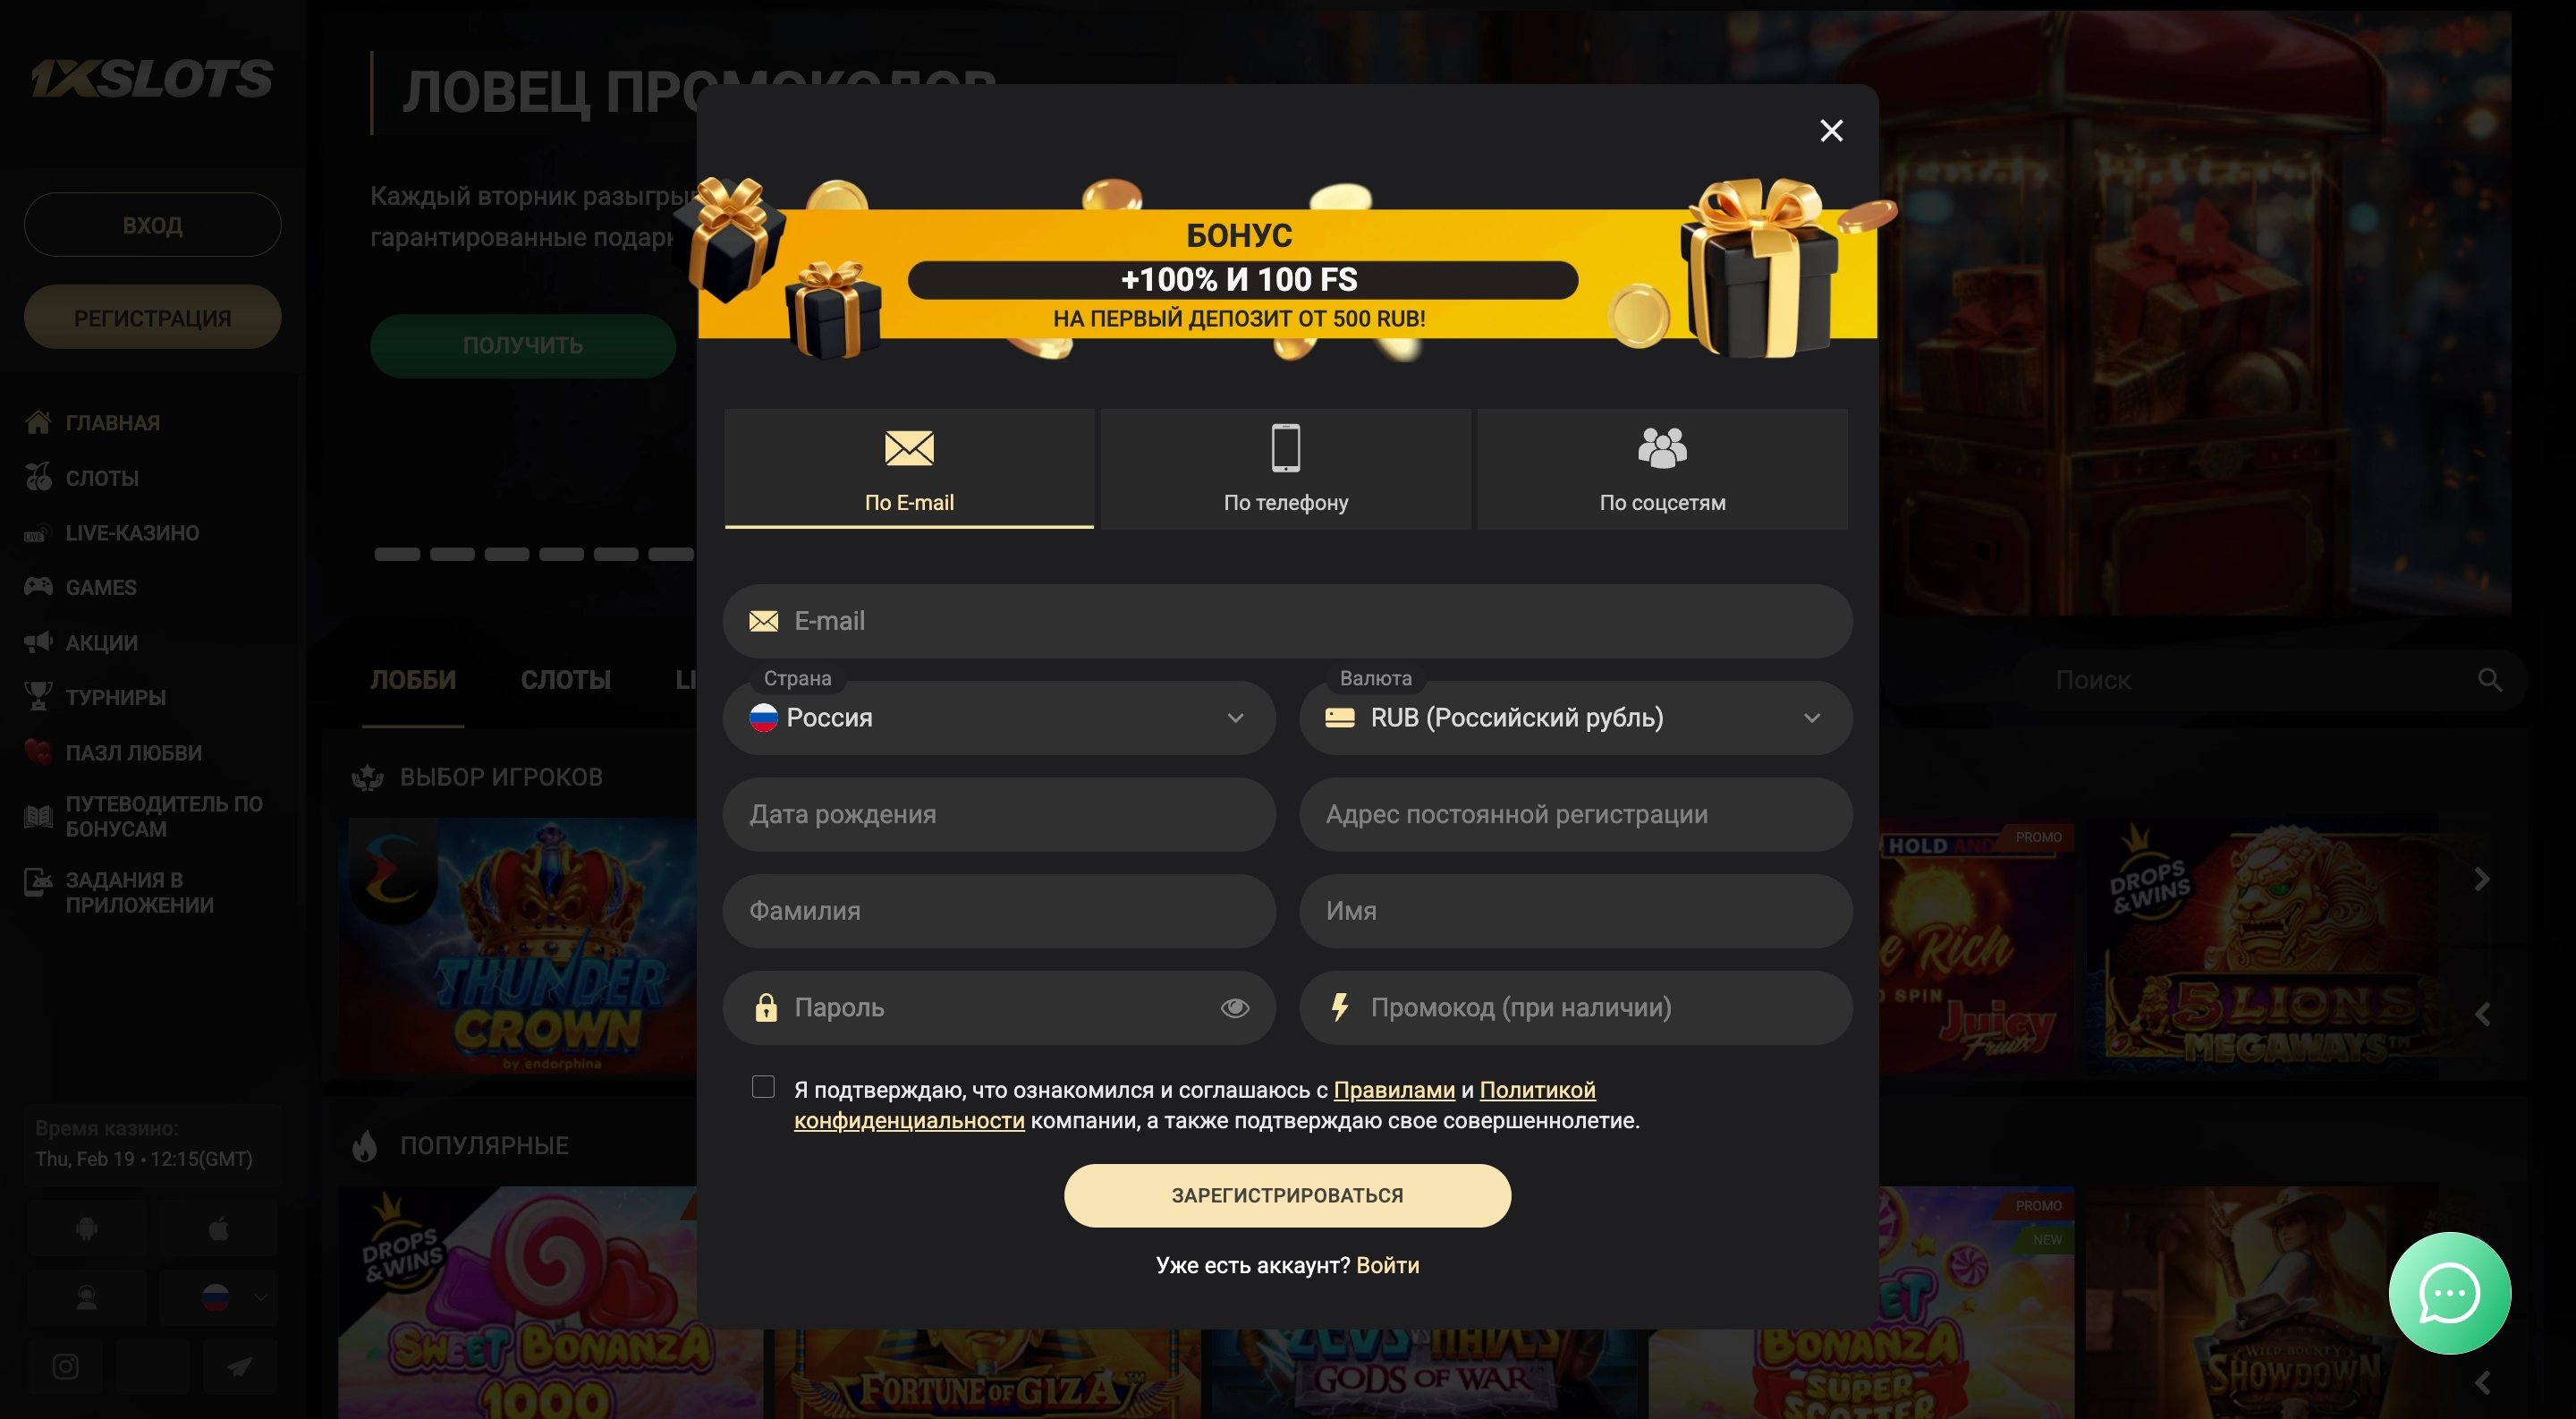This screenshot has height=1419, width=2576.
Task: Click the social networks people icon
Action: tap(1662, 447)
